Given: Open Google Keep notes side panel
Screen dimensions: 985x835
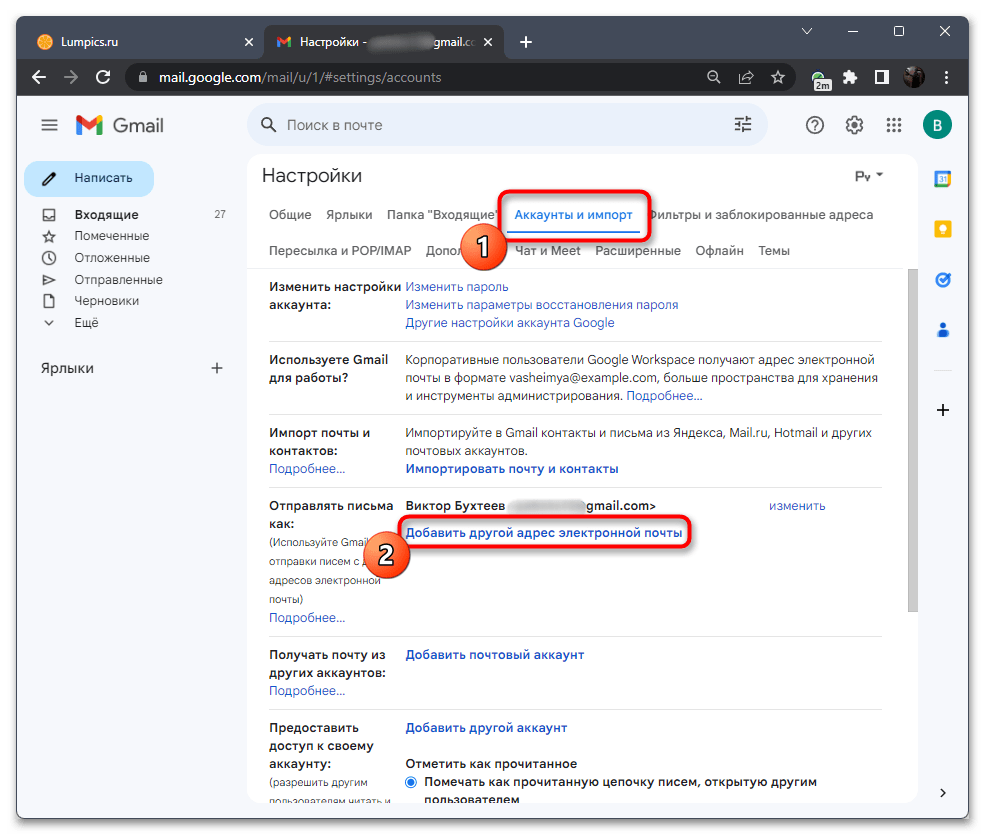Looking at the screenshot, I should (x=942, y=228).
